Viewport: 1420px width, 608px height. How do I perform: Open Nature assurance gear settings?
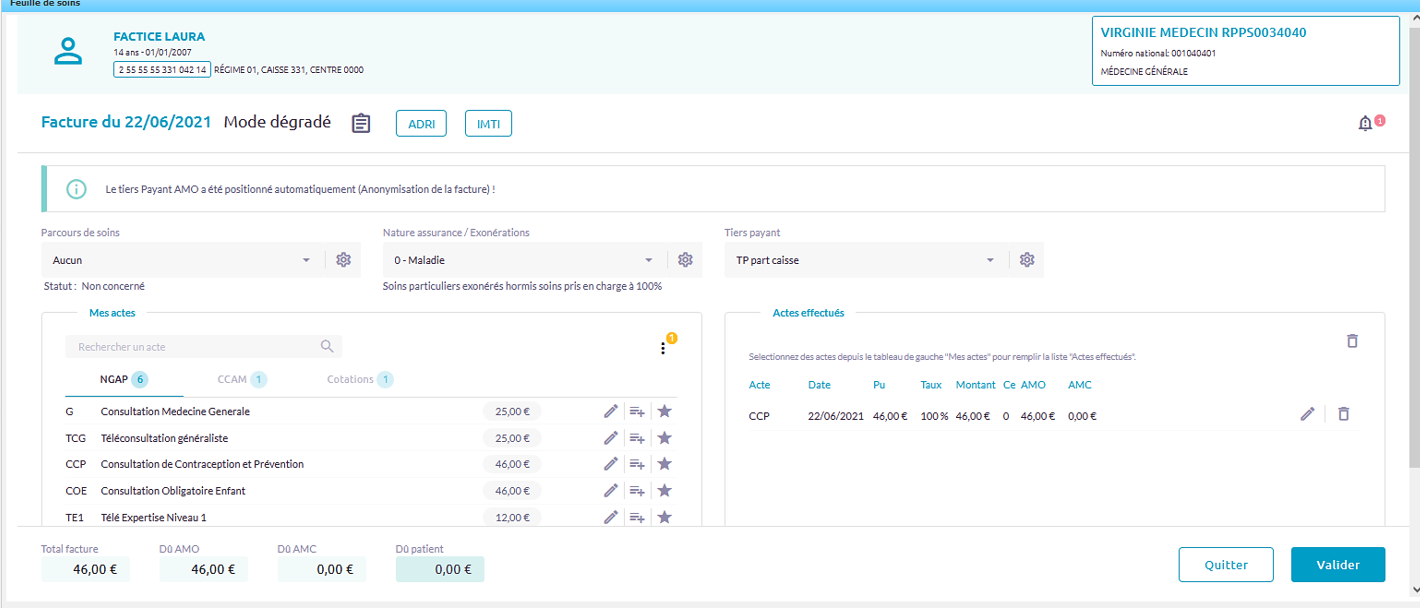tap(685, 260)
